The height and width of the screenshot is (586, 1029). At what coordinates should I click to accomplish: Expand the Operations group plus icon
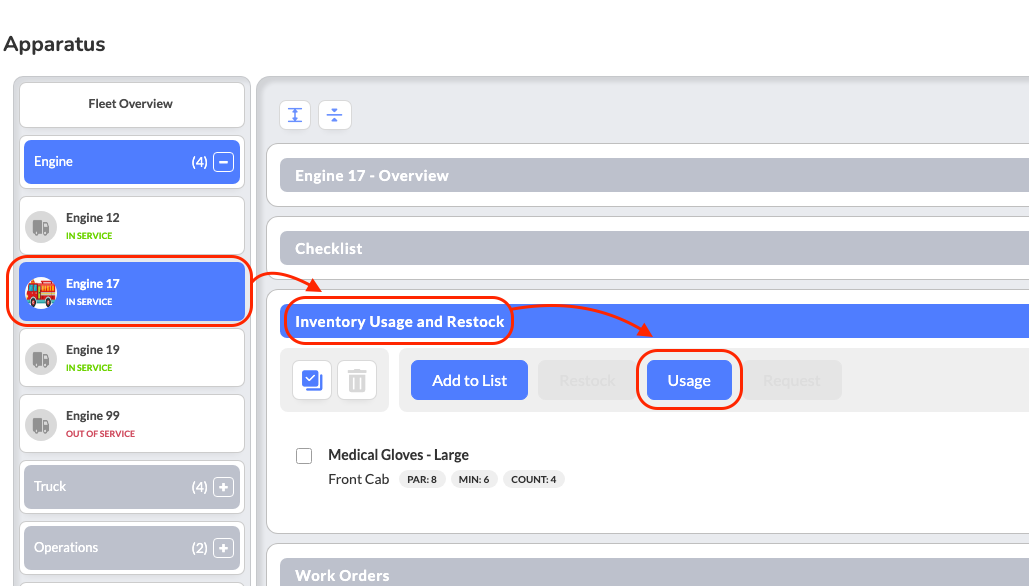coord(223,548)
